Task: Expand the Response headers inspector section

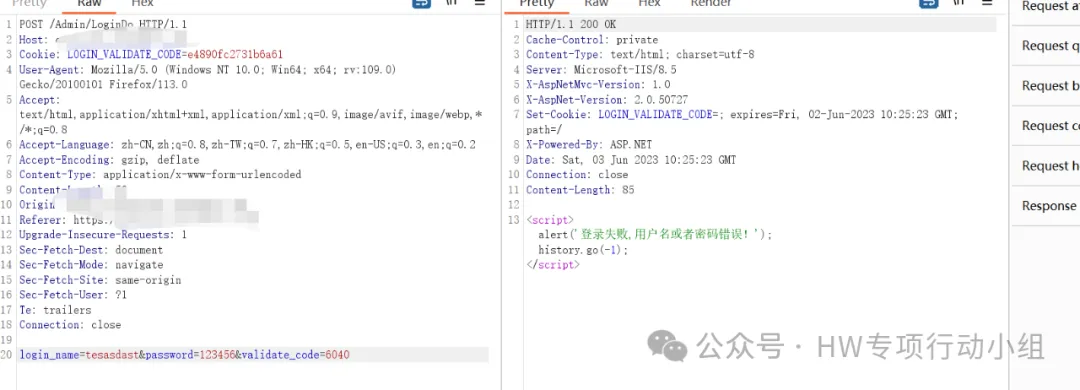Action: pos(1046,206)
